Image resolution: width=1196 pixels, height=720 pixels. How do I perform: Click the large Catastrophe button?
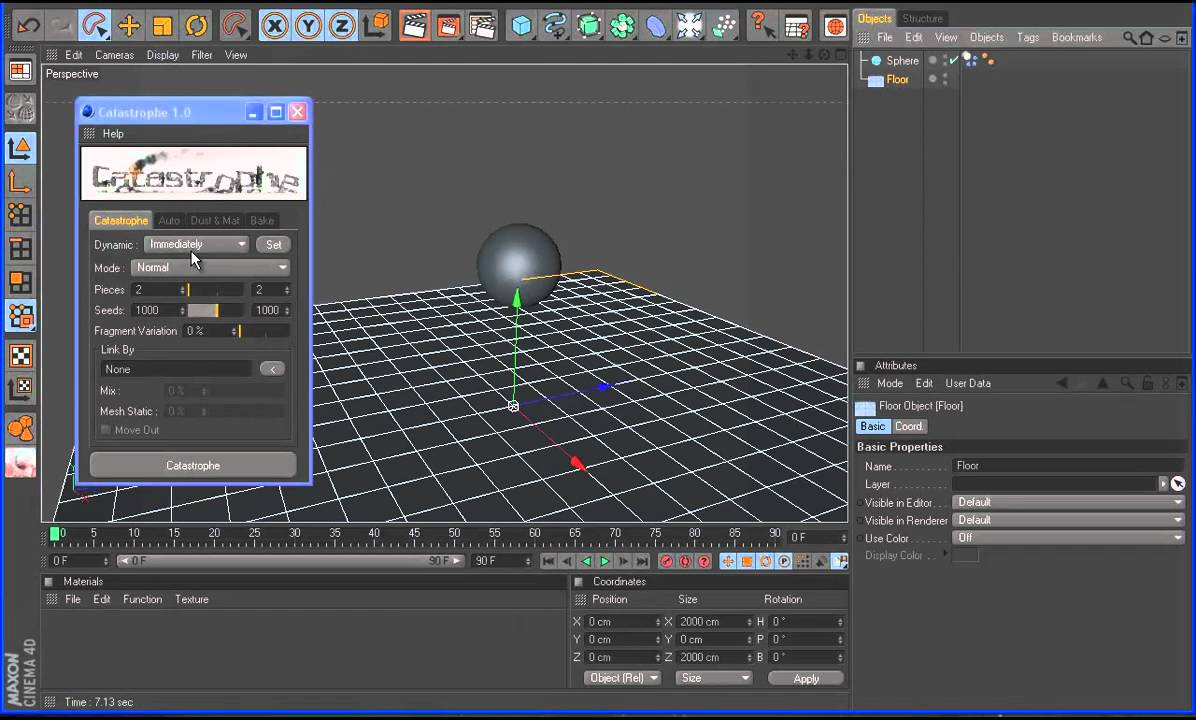click(193, 465)
